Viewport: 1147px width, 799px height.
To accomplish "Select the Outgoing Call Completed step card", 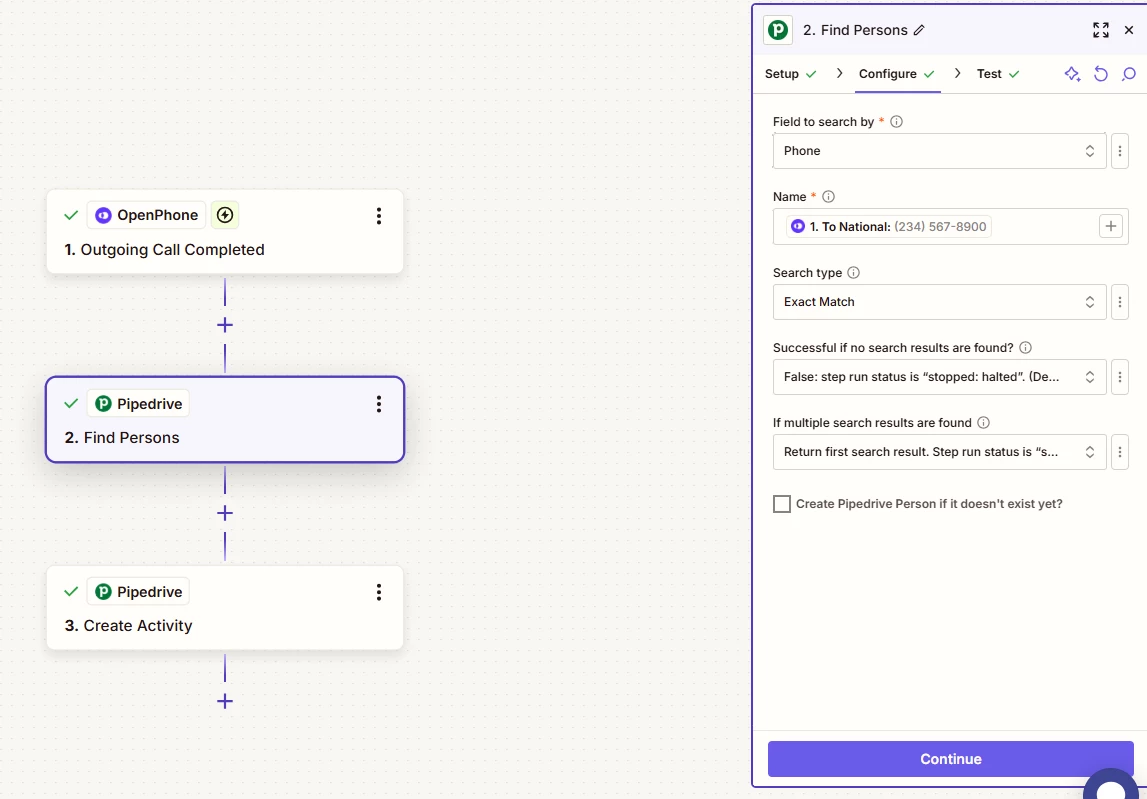I will pyautogui.click(x=225, y=232).
